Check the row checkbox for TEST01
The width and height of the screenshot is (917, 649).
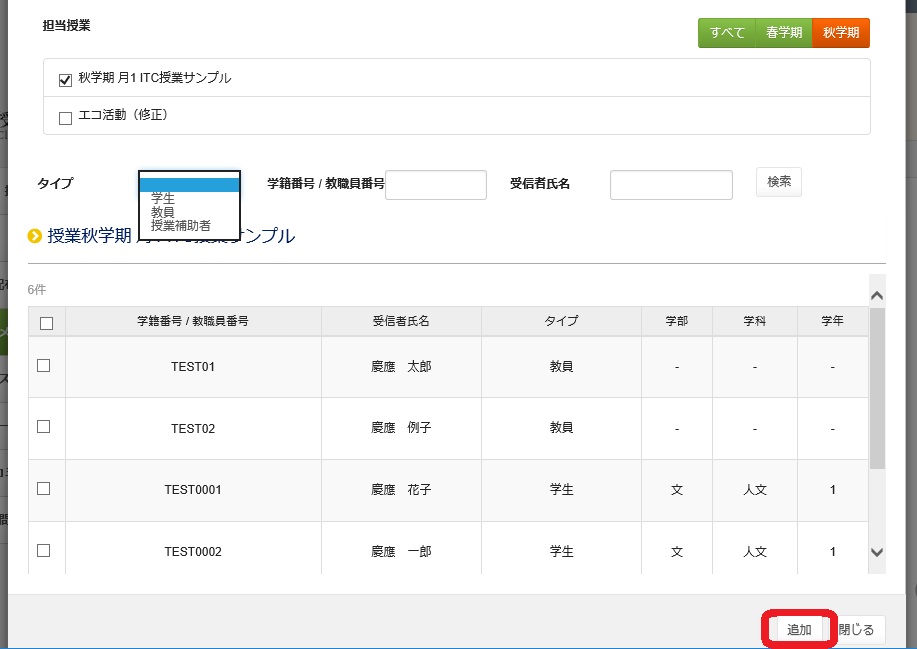pos(44,366)
